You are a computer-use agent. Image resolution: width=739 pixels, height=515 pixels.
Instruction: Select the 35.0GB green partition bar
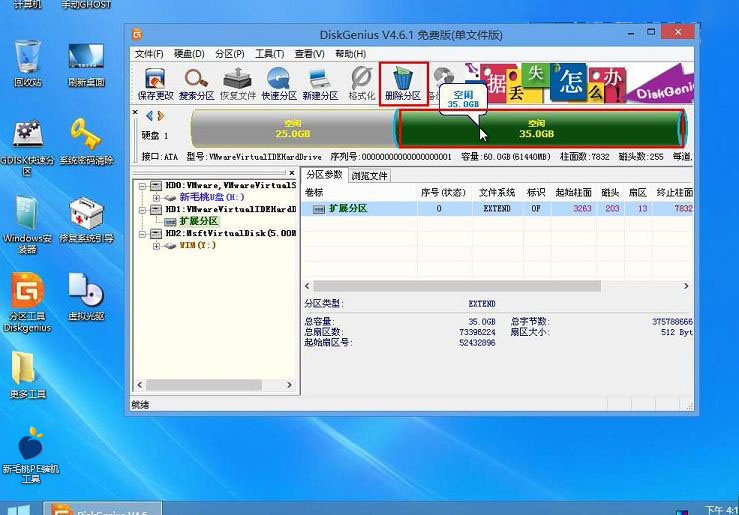click(540, 129)
